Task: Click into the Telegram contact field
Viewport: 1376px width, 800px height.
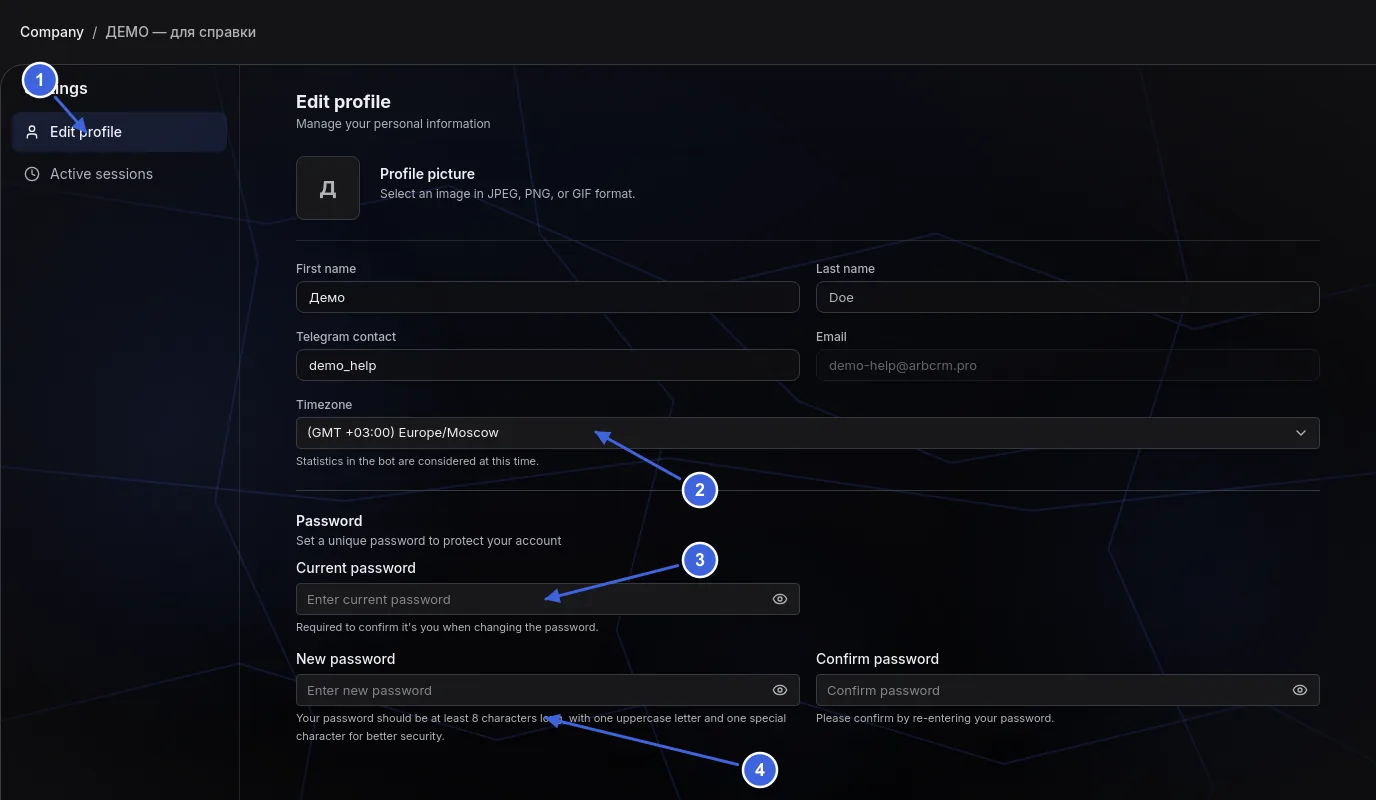Action: tap(548, 365)
